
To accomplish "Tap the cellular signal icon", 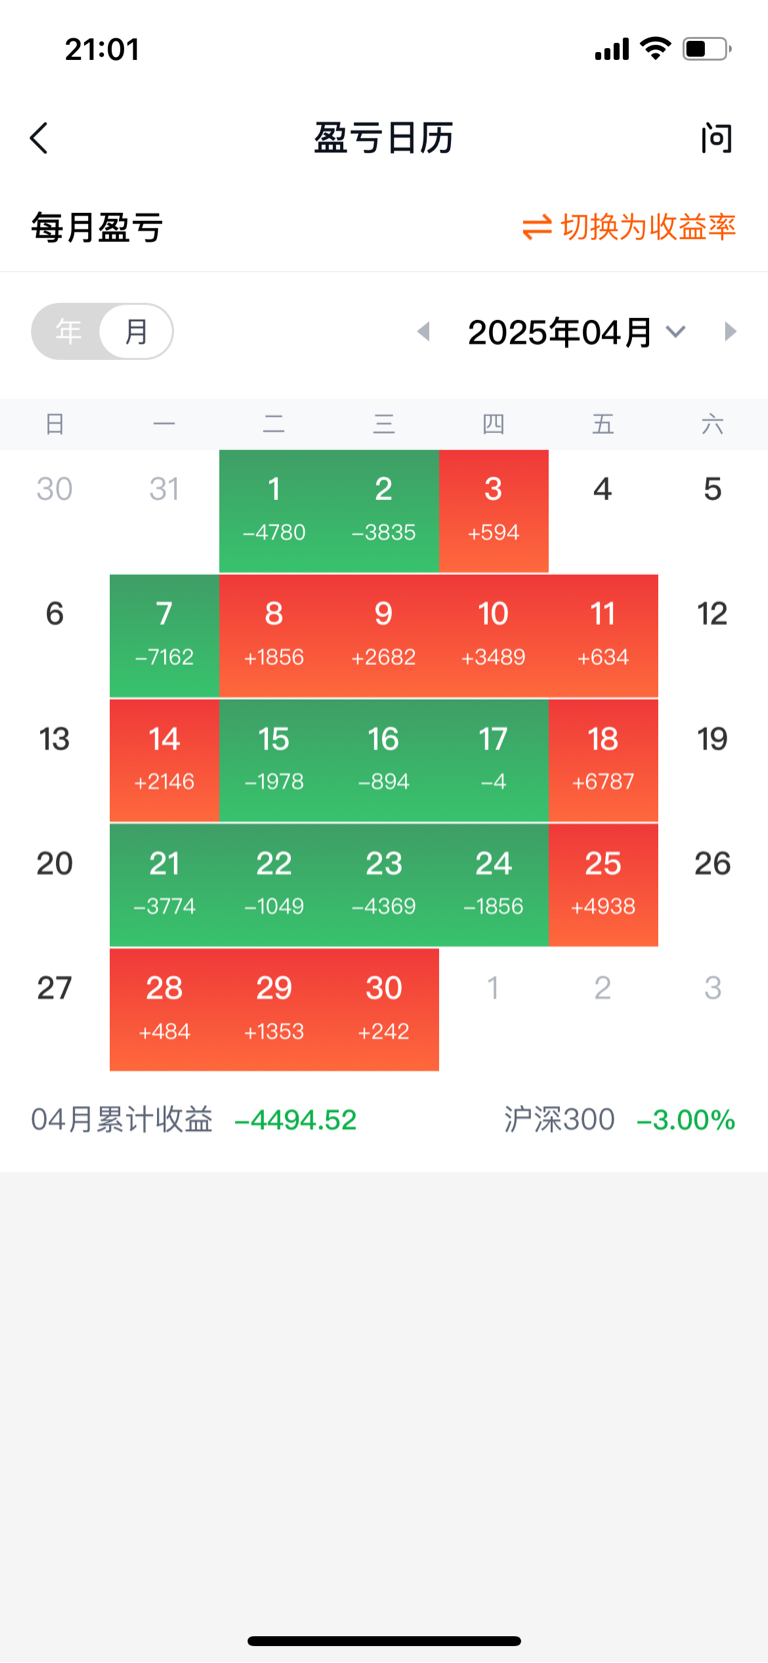I will pos(612,49).
